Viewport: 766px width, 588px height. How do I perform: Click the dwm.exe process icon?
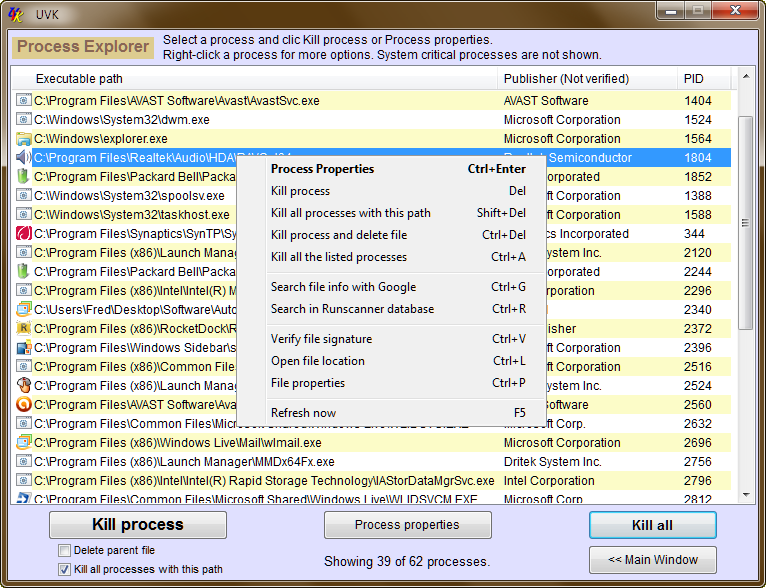(23, 120)
